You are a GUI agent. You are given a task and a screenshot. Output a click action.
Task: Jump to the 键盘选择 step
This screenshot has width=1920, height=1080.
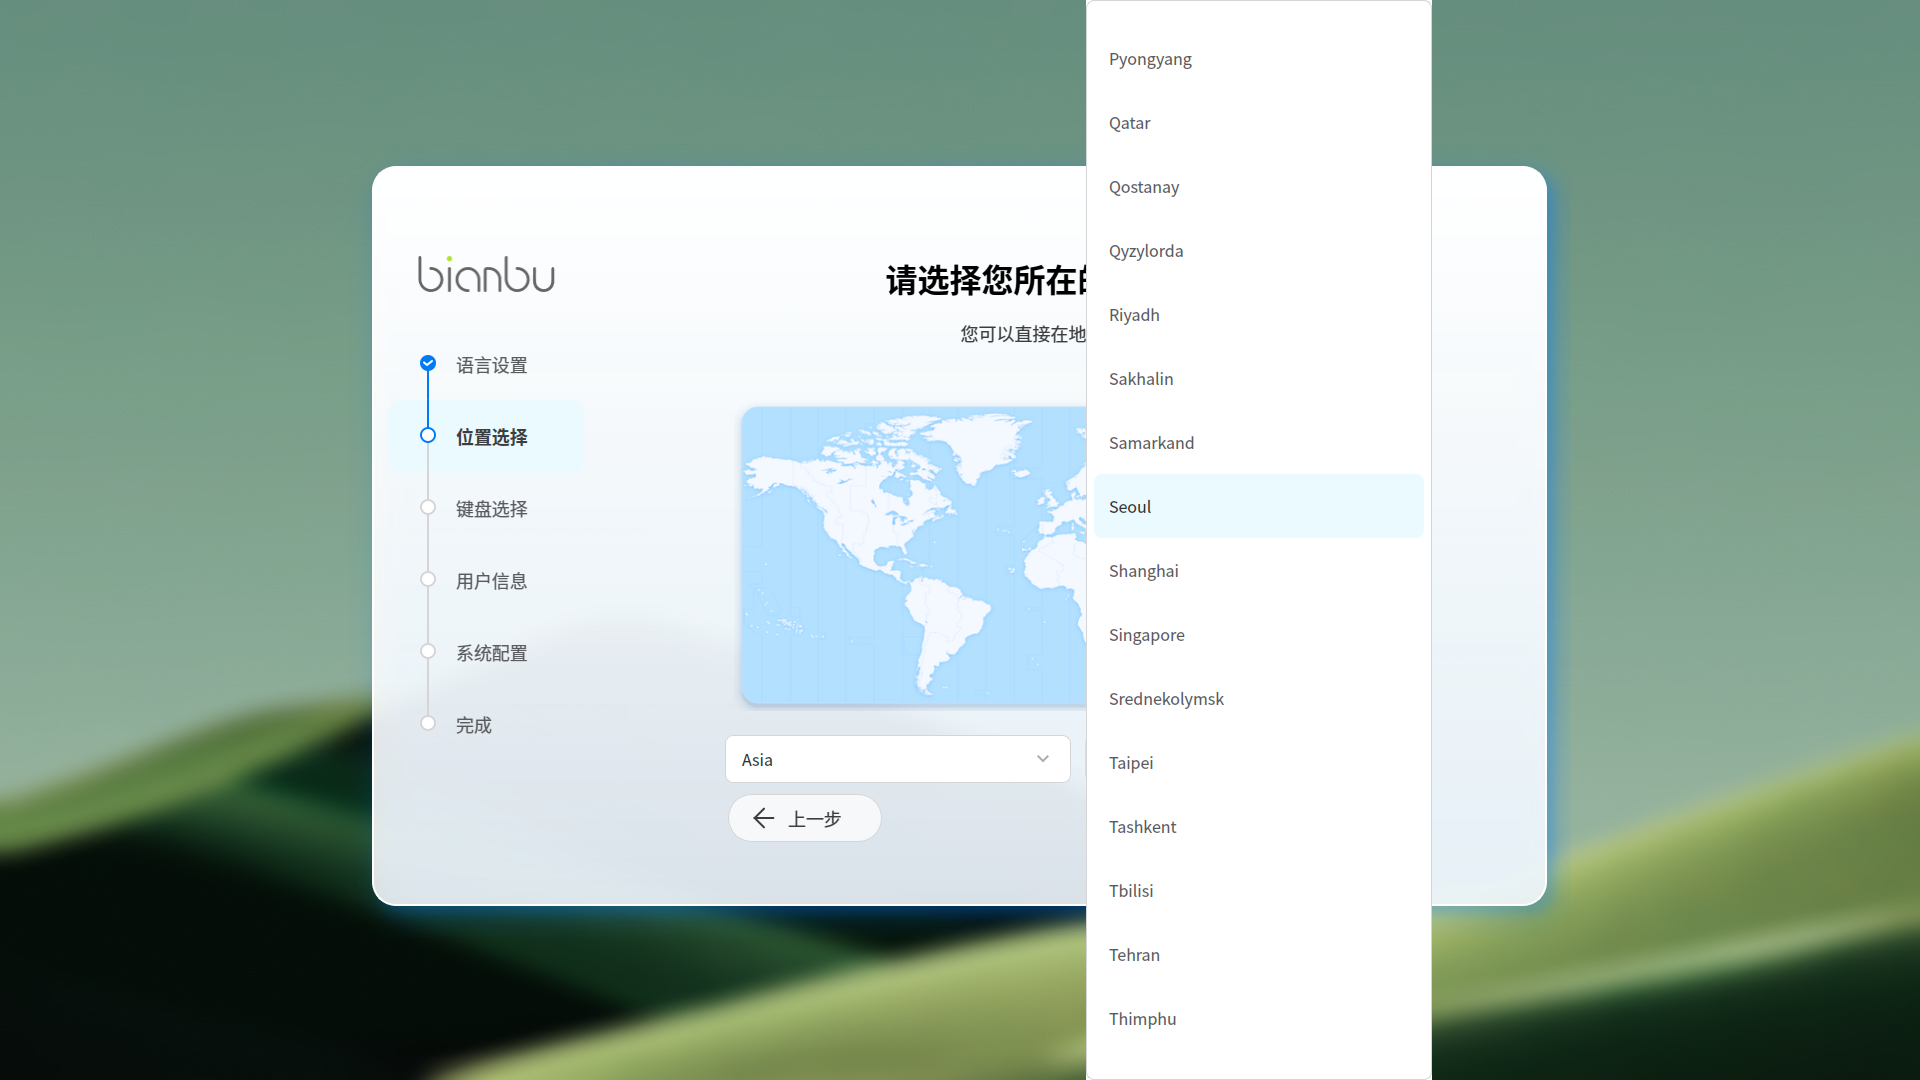490,508
